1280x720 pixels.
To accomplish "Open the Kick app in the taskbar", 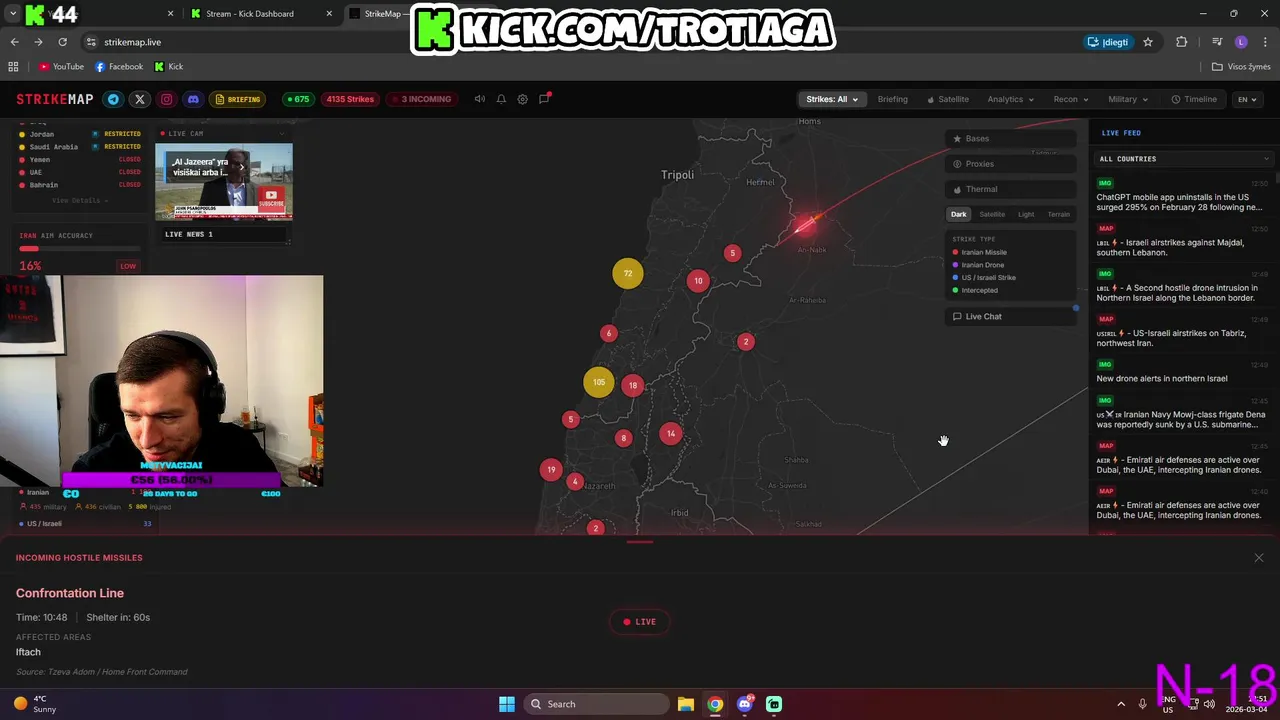I will point(774,704).
